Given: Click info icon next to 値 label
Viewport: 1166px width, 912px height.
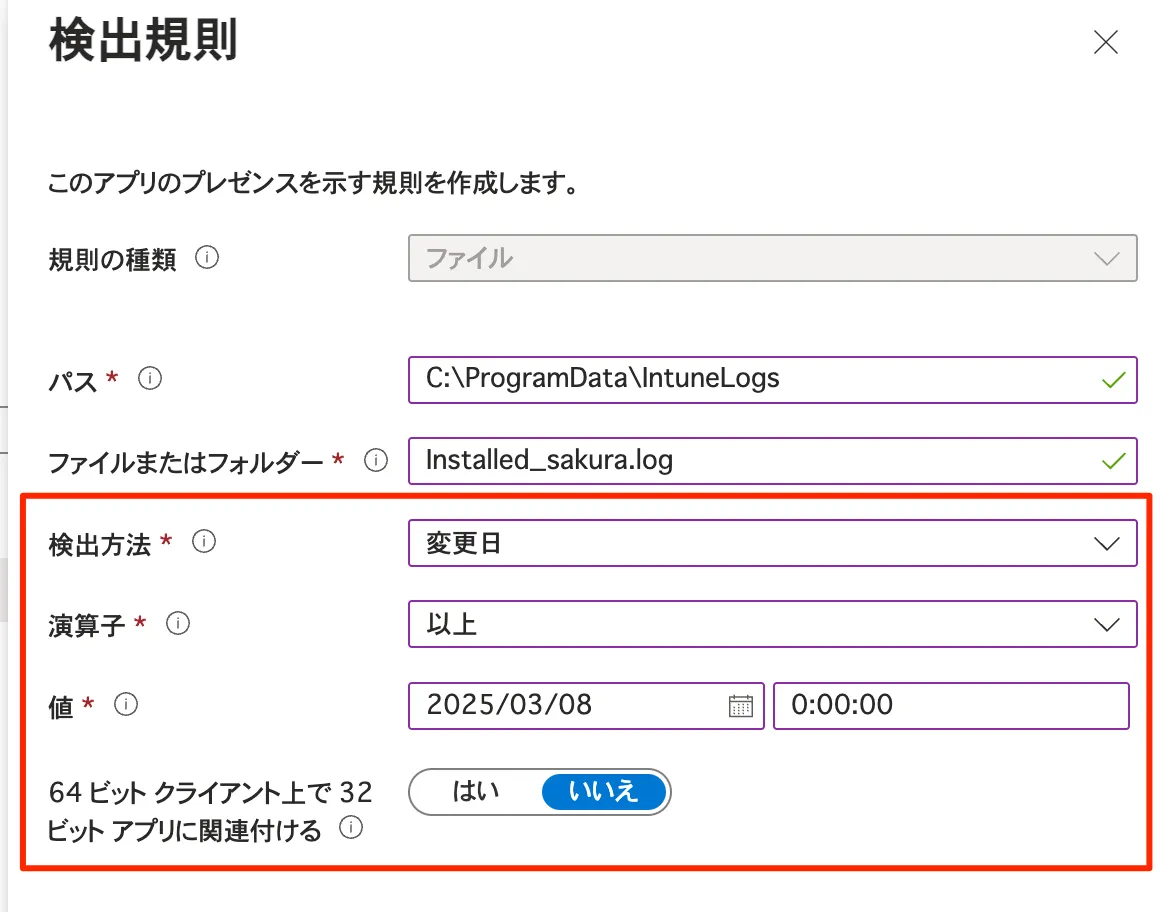Looking at the screenshot, I should (x=126, y=705).
